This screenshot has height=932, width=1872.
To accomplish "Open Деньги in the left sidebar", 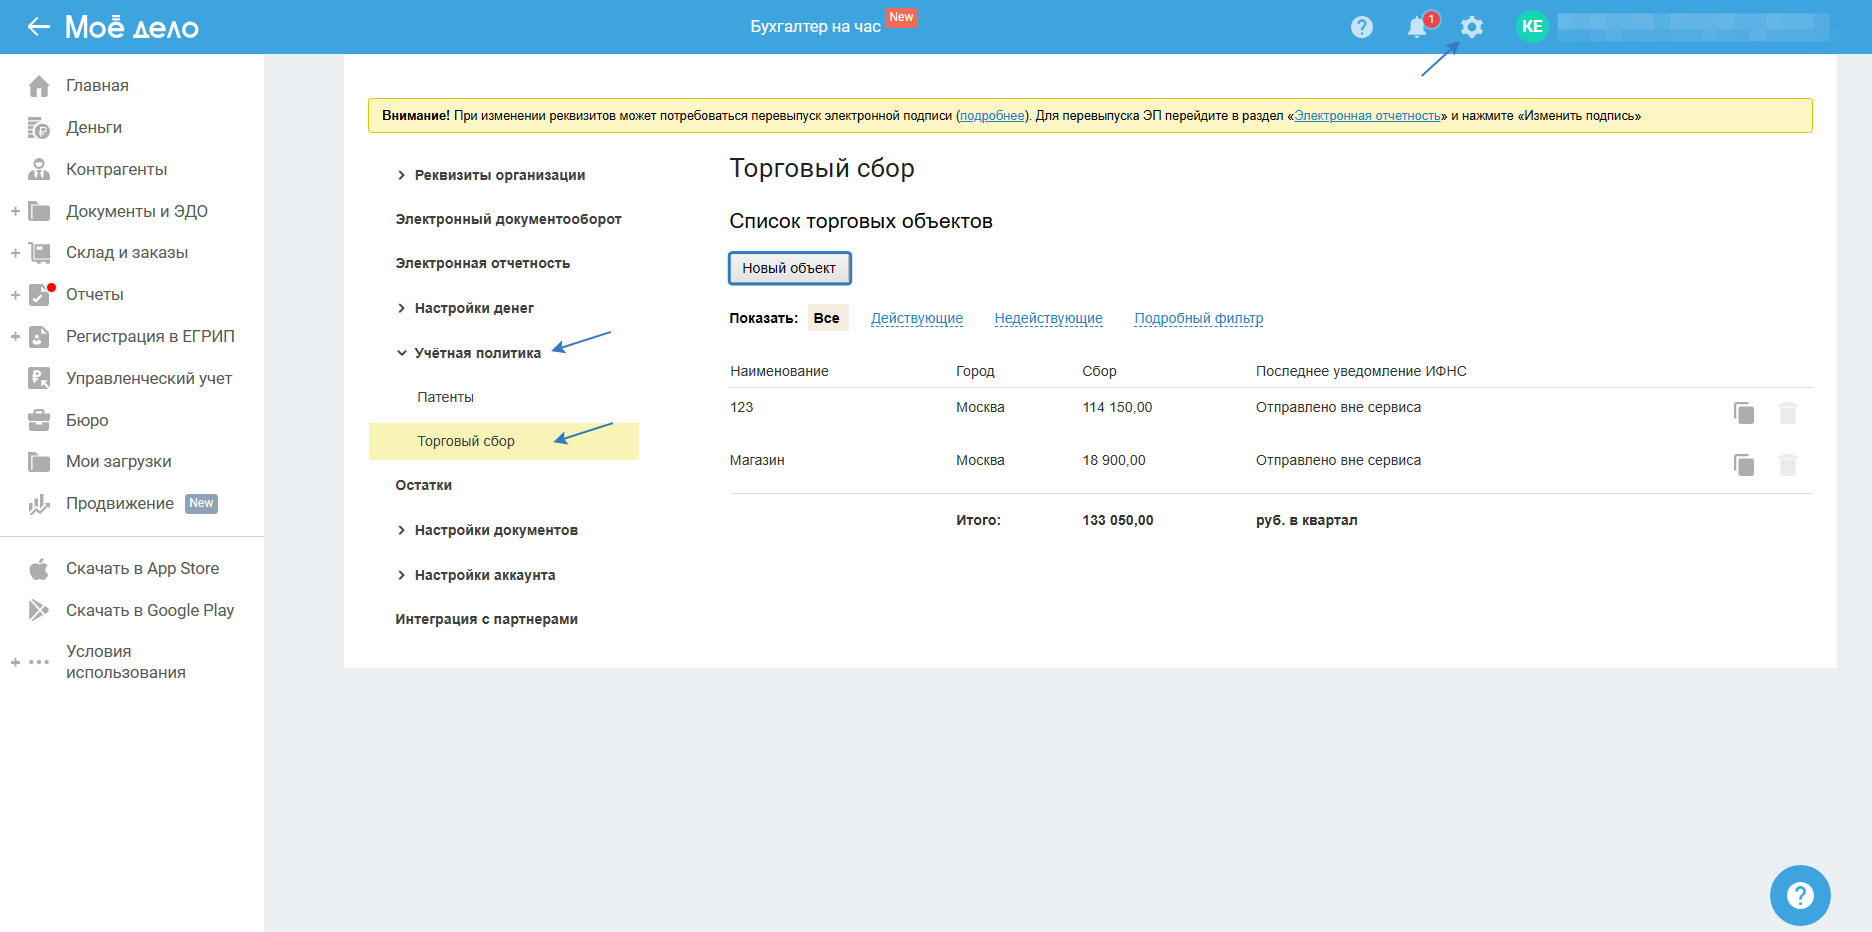I will point(94,127).
